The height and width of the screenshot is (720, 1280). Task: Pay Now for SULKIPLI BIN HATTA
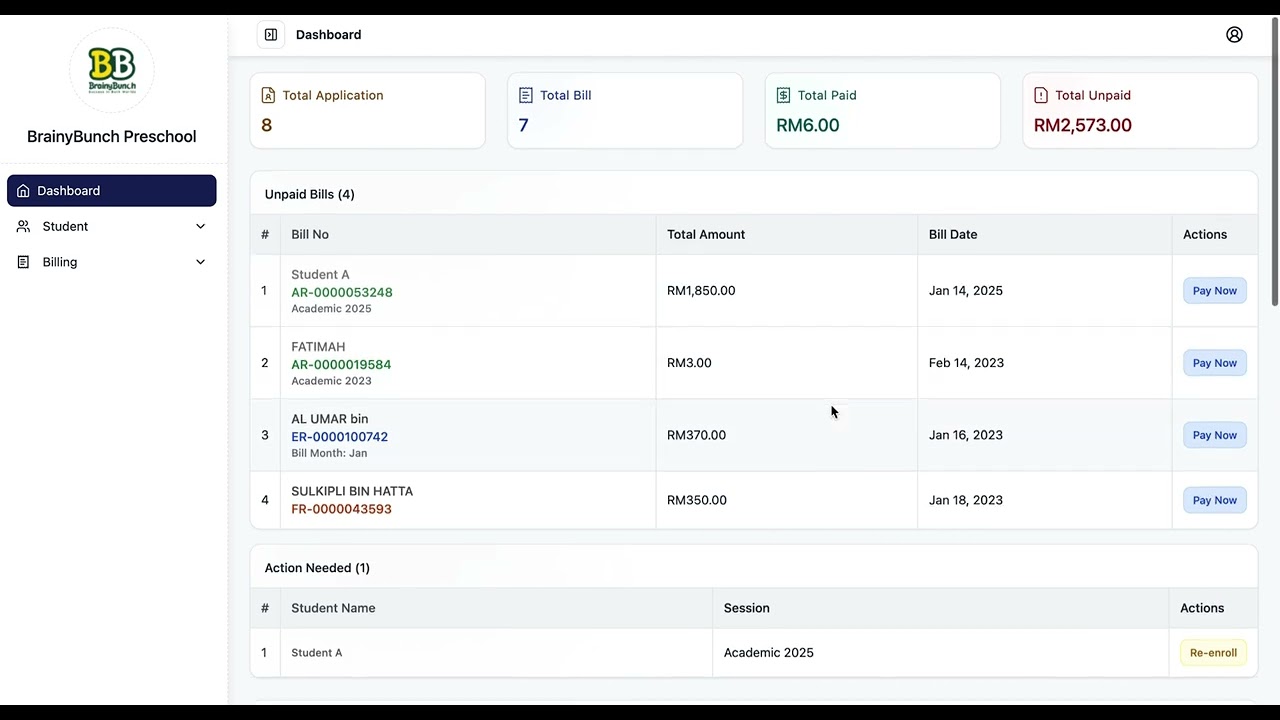point(1215,500)
